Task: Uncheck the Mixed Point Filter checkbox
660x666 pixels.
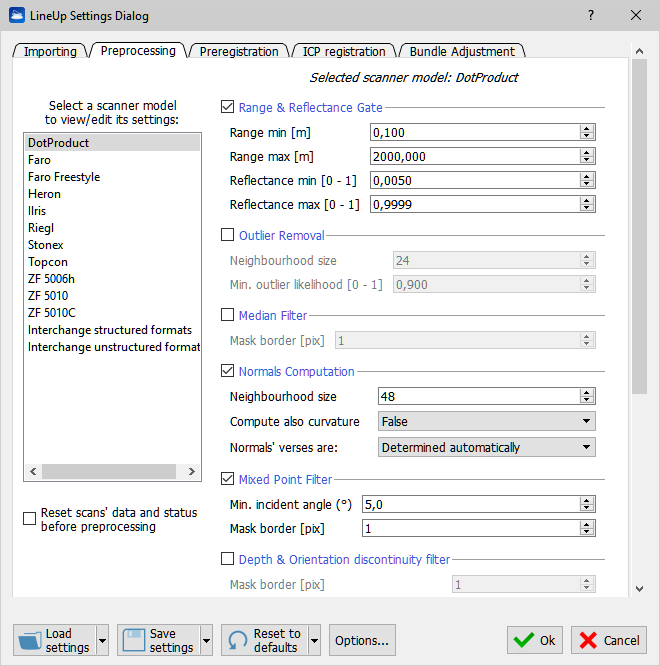Action: [228, 479]
